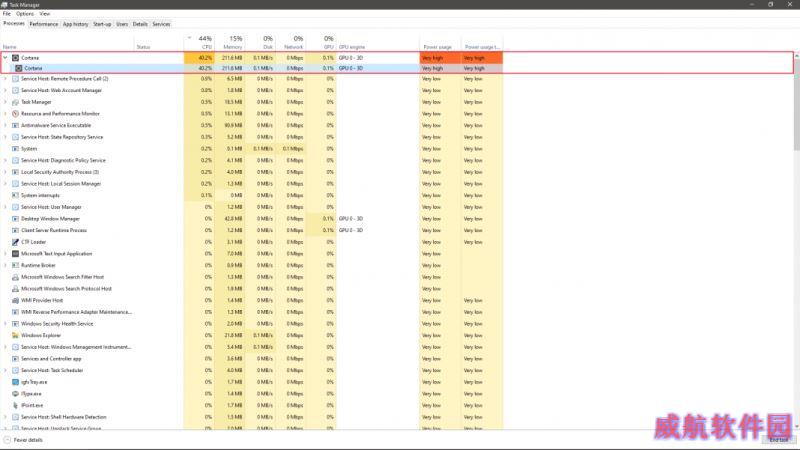The image size is (800, 450).
Task: Expand Microsoft Text Input Application group
Action: [x=6, y=254]
